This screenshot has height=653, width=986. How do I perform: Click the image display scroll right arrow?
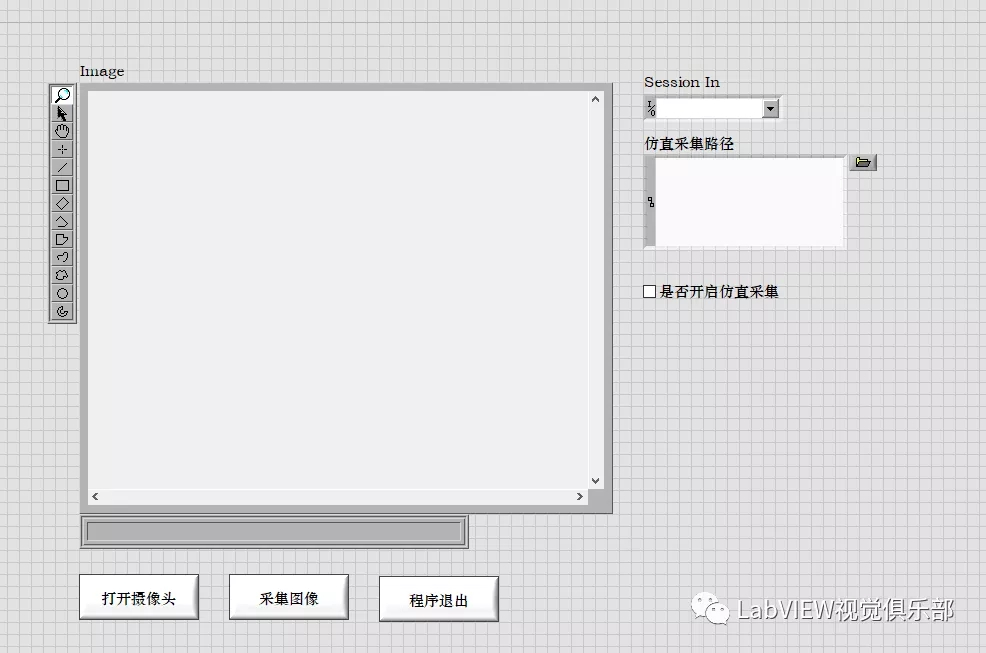580,496
